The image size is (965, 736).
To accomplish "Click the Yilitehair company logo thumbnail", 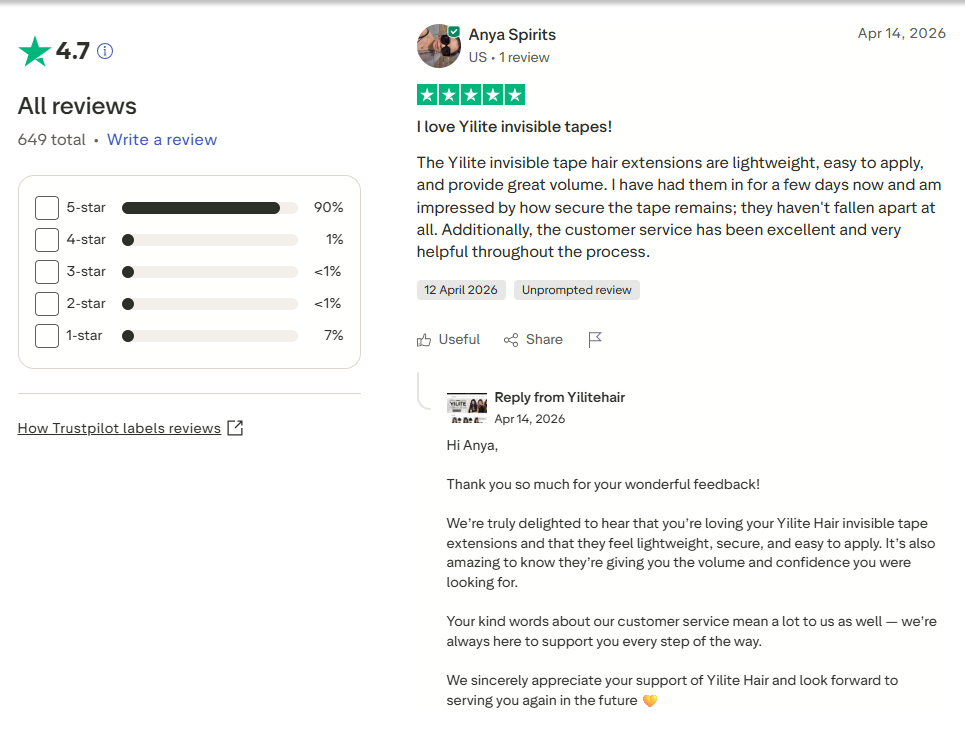I will coord(466,408).
